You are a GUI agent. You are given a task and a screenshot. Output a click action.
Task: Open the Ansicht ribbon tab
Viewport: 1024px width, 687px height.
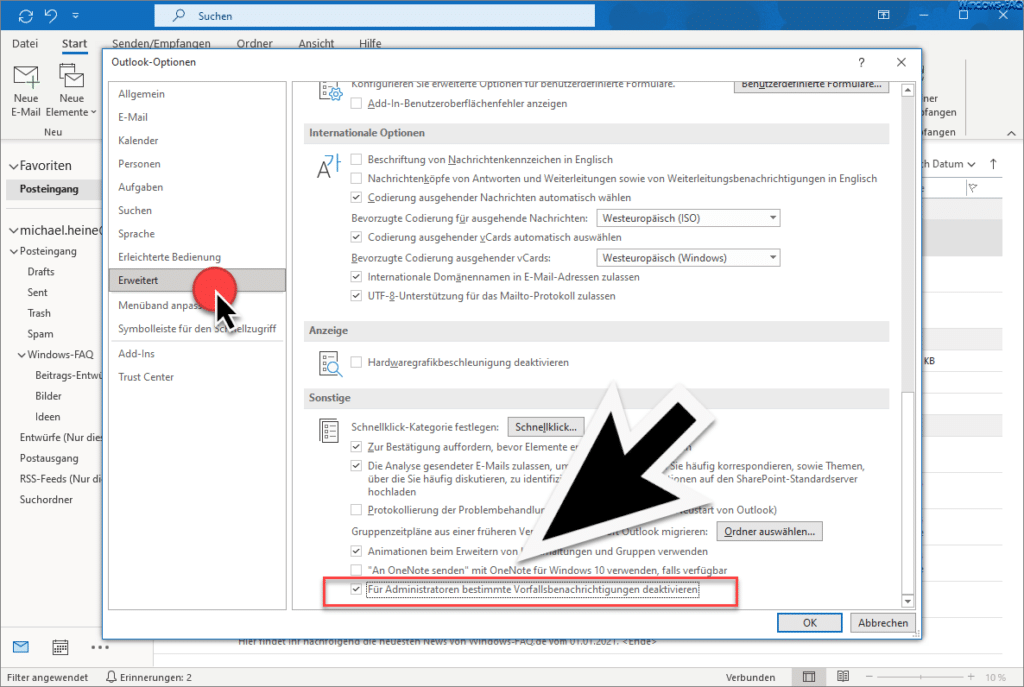(316, 43)
